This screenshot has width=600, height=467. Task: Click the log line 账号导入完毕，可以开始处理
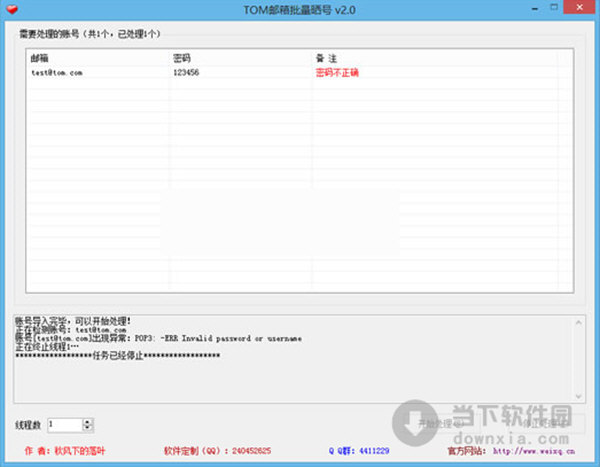tap(73, 321)
